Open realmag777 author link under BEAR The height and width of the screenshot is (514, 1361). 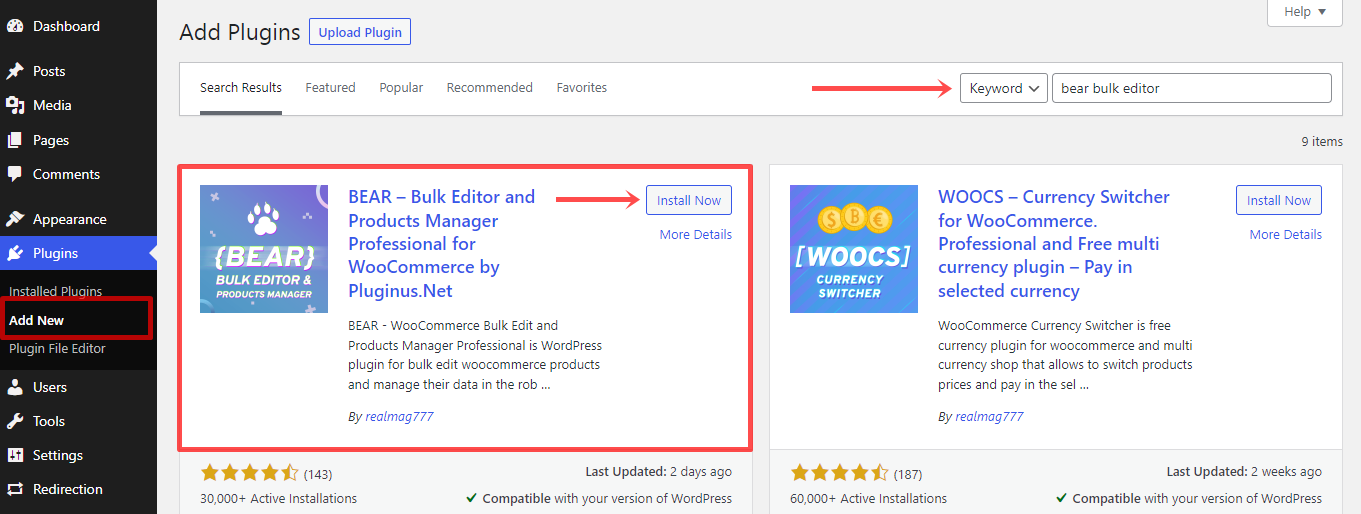pyautogui.click(x=398, y=416)
